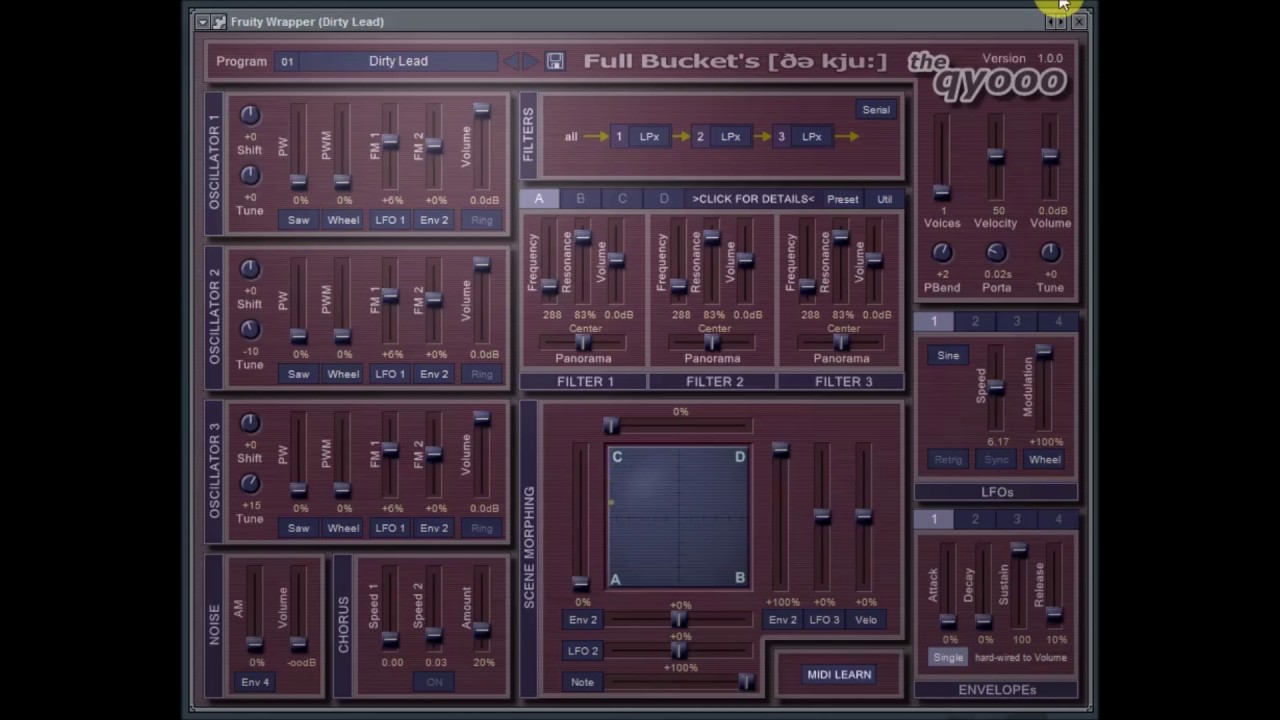Click Oscillator 1 Shift knob
Screen dimensions: 1280x720
click(x=250, y=115)
